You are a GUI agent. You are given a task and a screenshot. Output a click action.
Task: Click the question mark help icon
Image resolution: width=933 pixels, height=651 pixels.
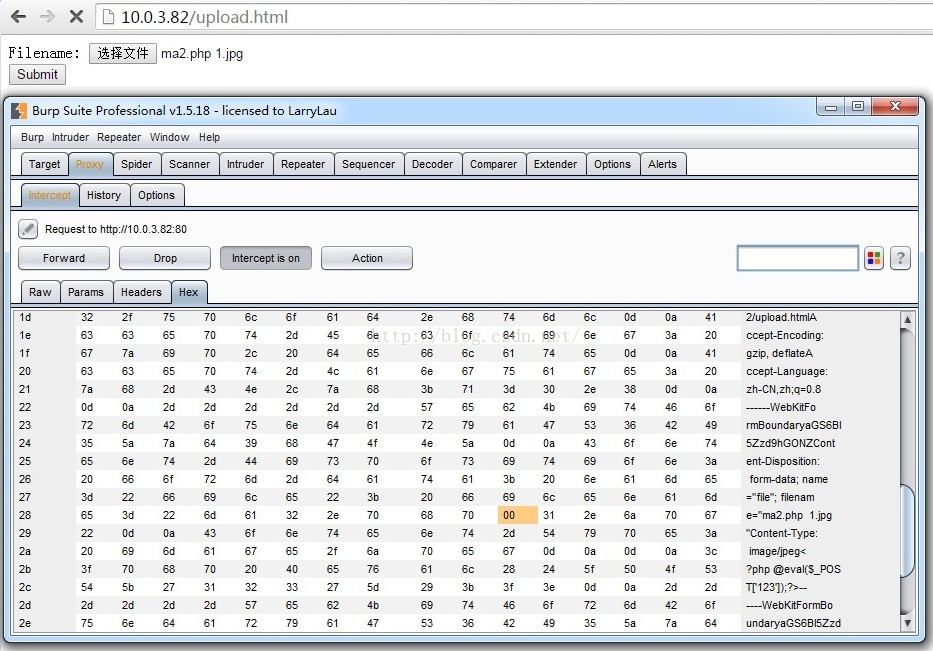click(x=900, y=258)
